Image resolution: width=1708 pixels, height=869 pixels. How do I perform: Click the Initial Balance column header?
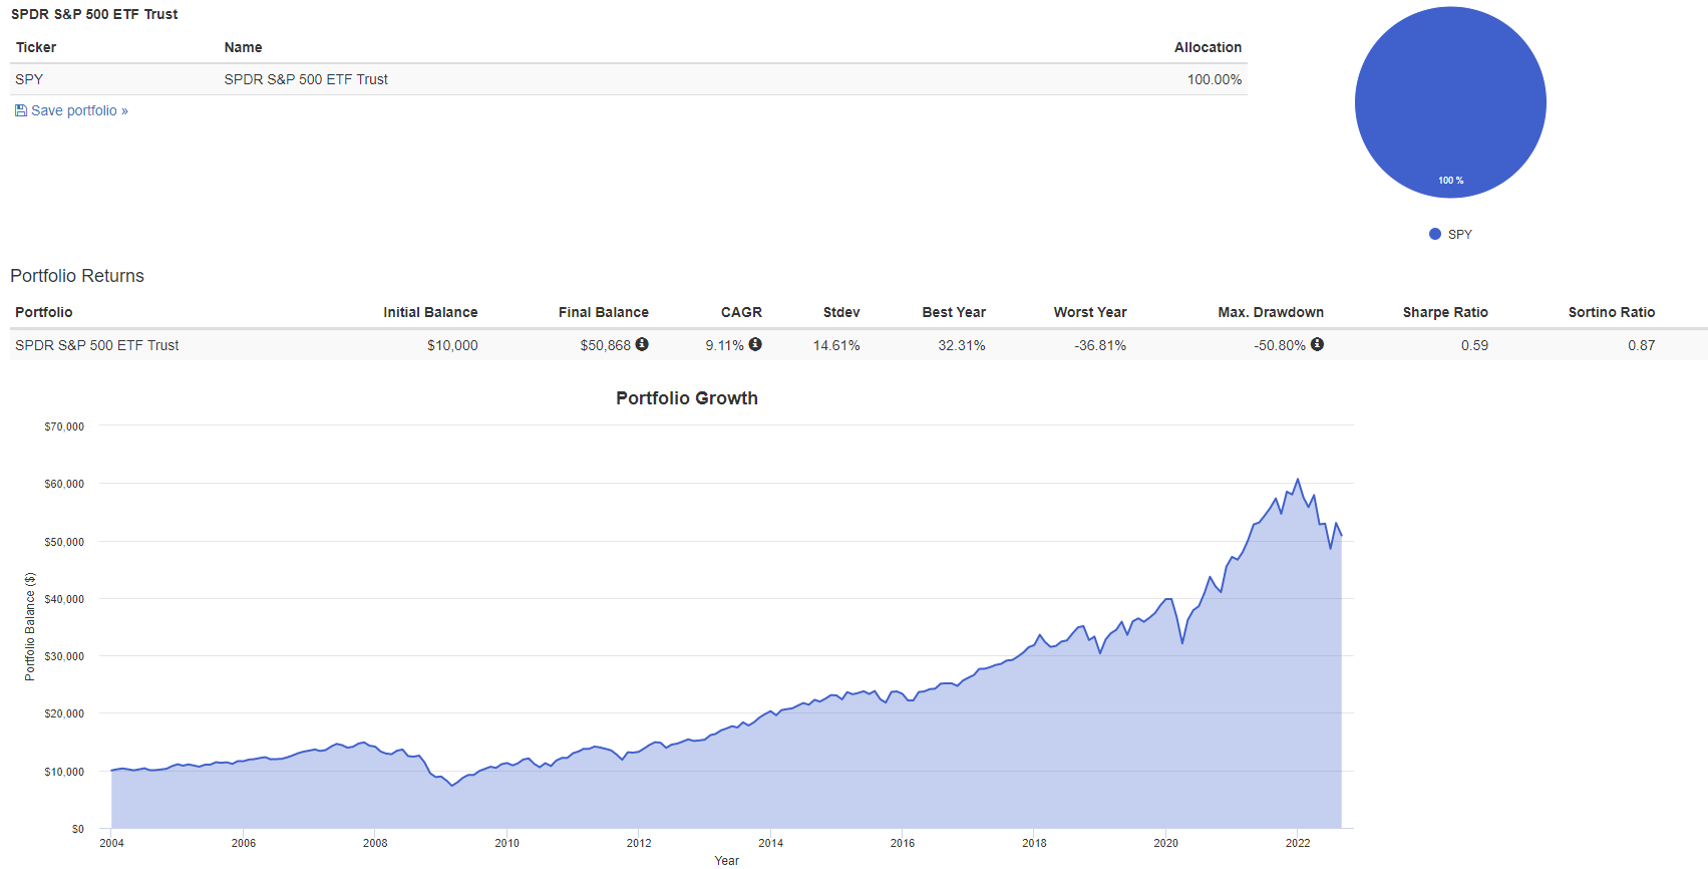[430, 312]
